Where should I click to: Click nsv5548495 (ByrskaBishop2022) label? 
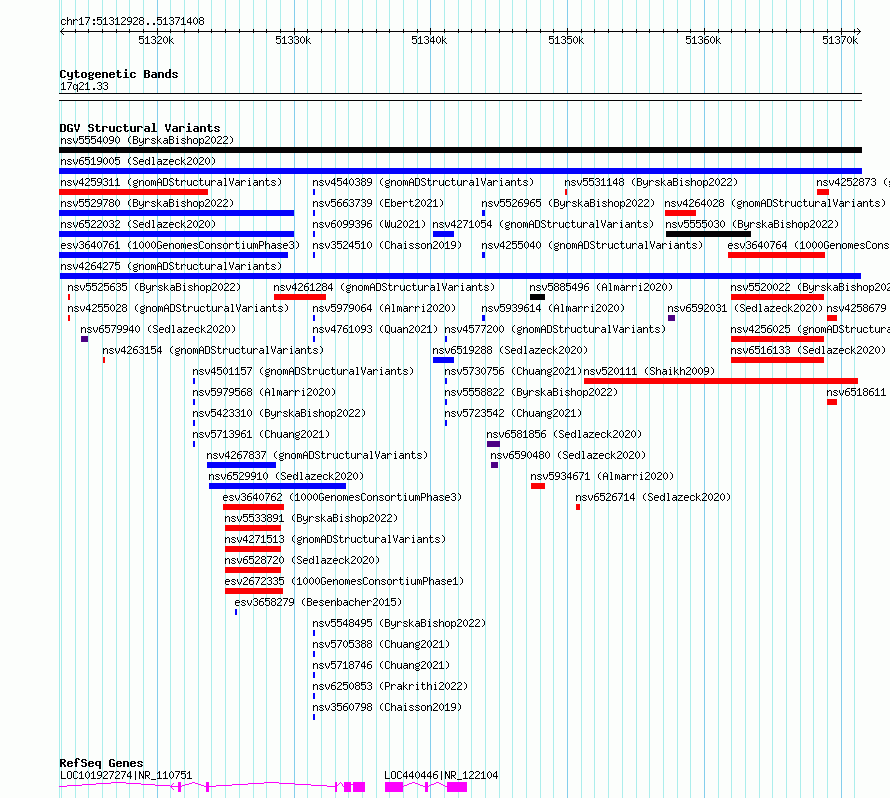[x=399, y=623]
